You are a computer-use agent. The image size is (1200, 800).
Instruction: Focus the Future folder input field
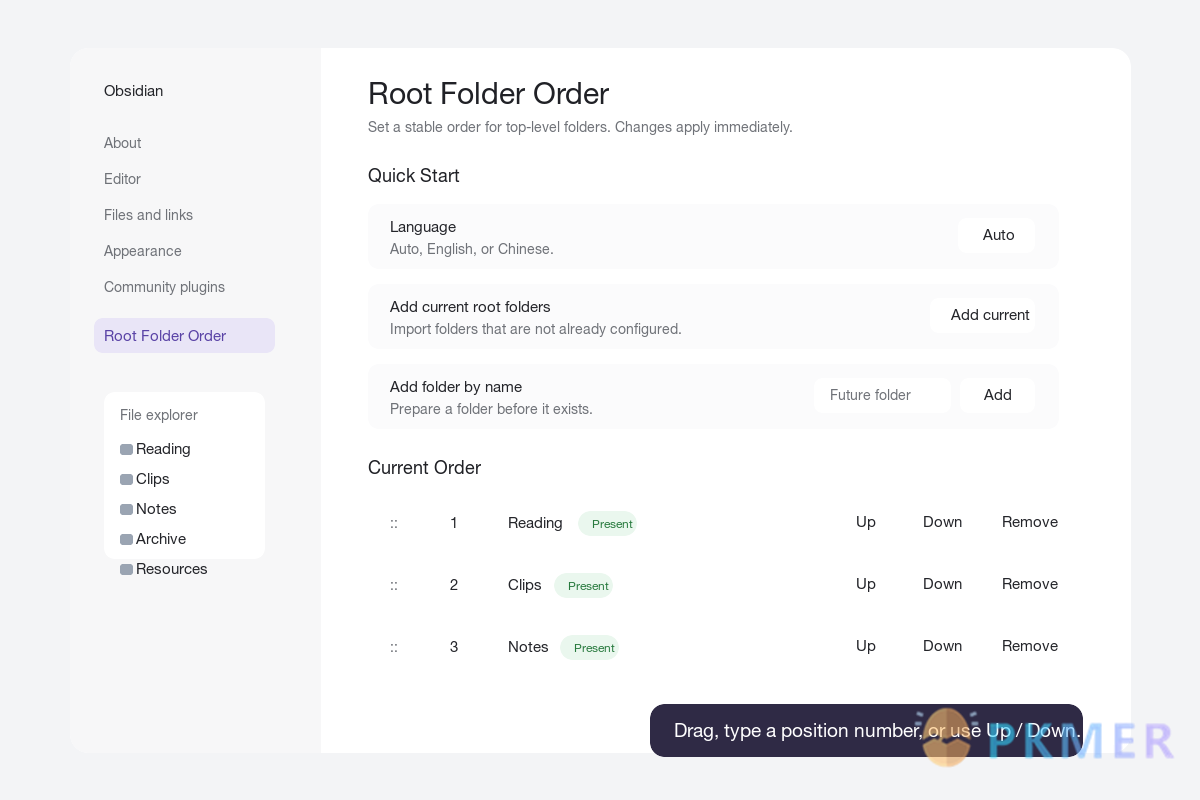pyautogui.click(x=882, y=395)
